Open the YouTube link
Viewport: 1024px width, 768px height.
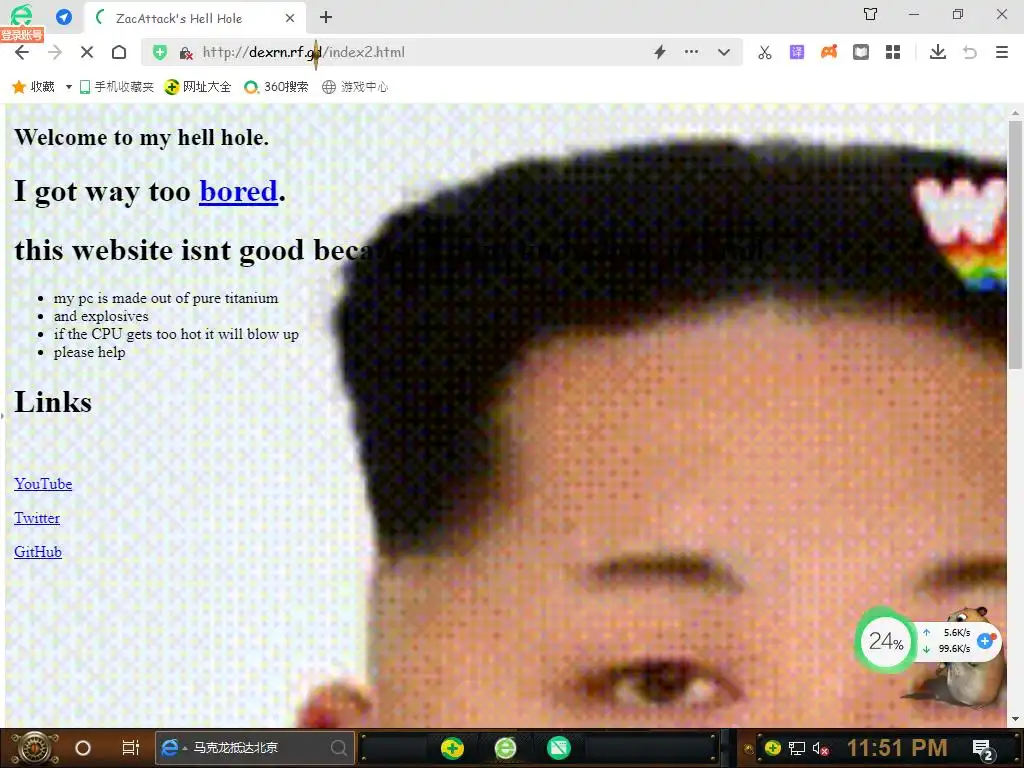coord(43,484)
